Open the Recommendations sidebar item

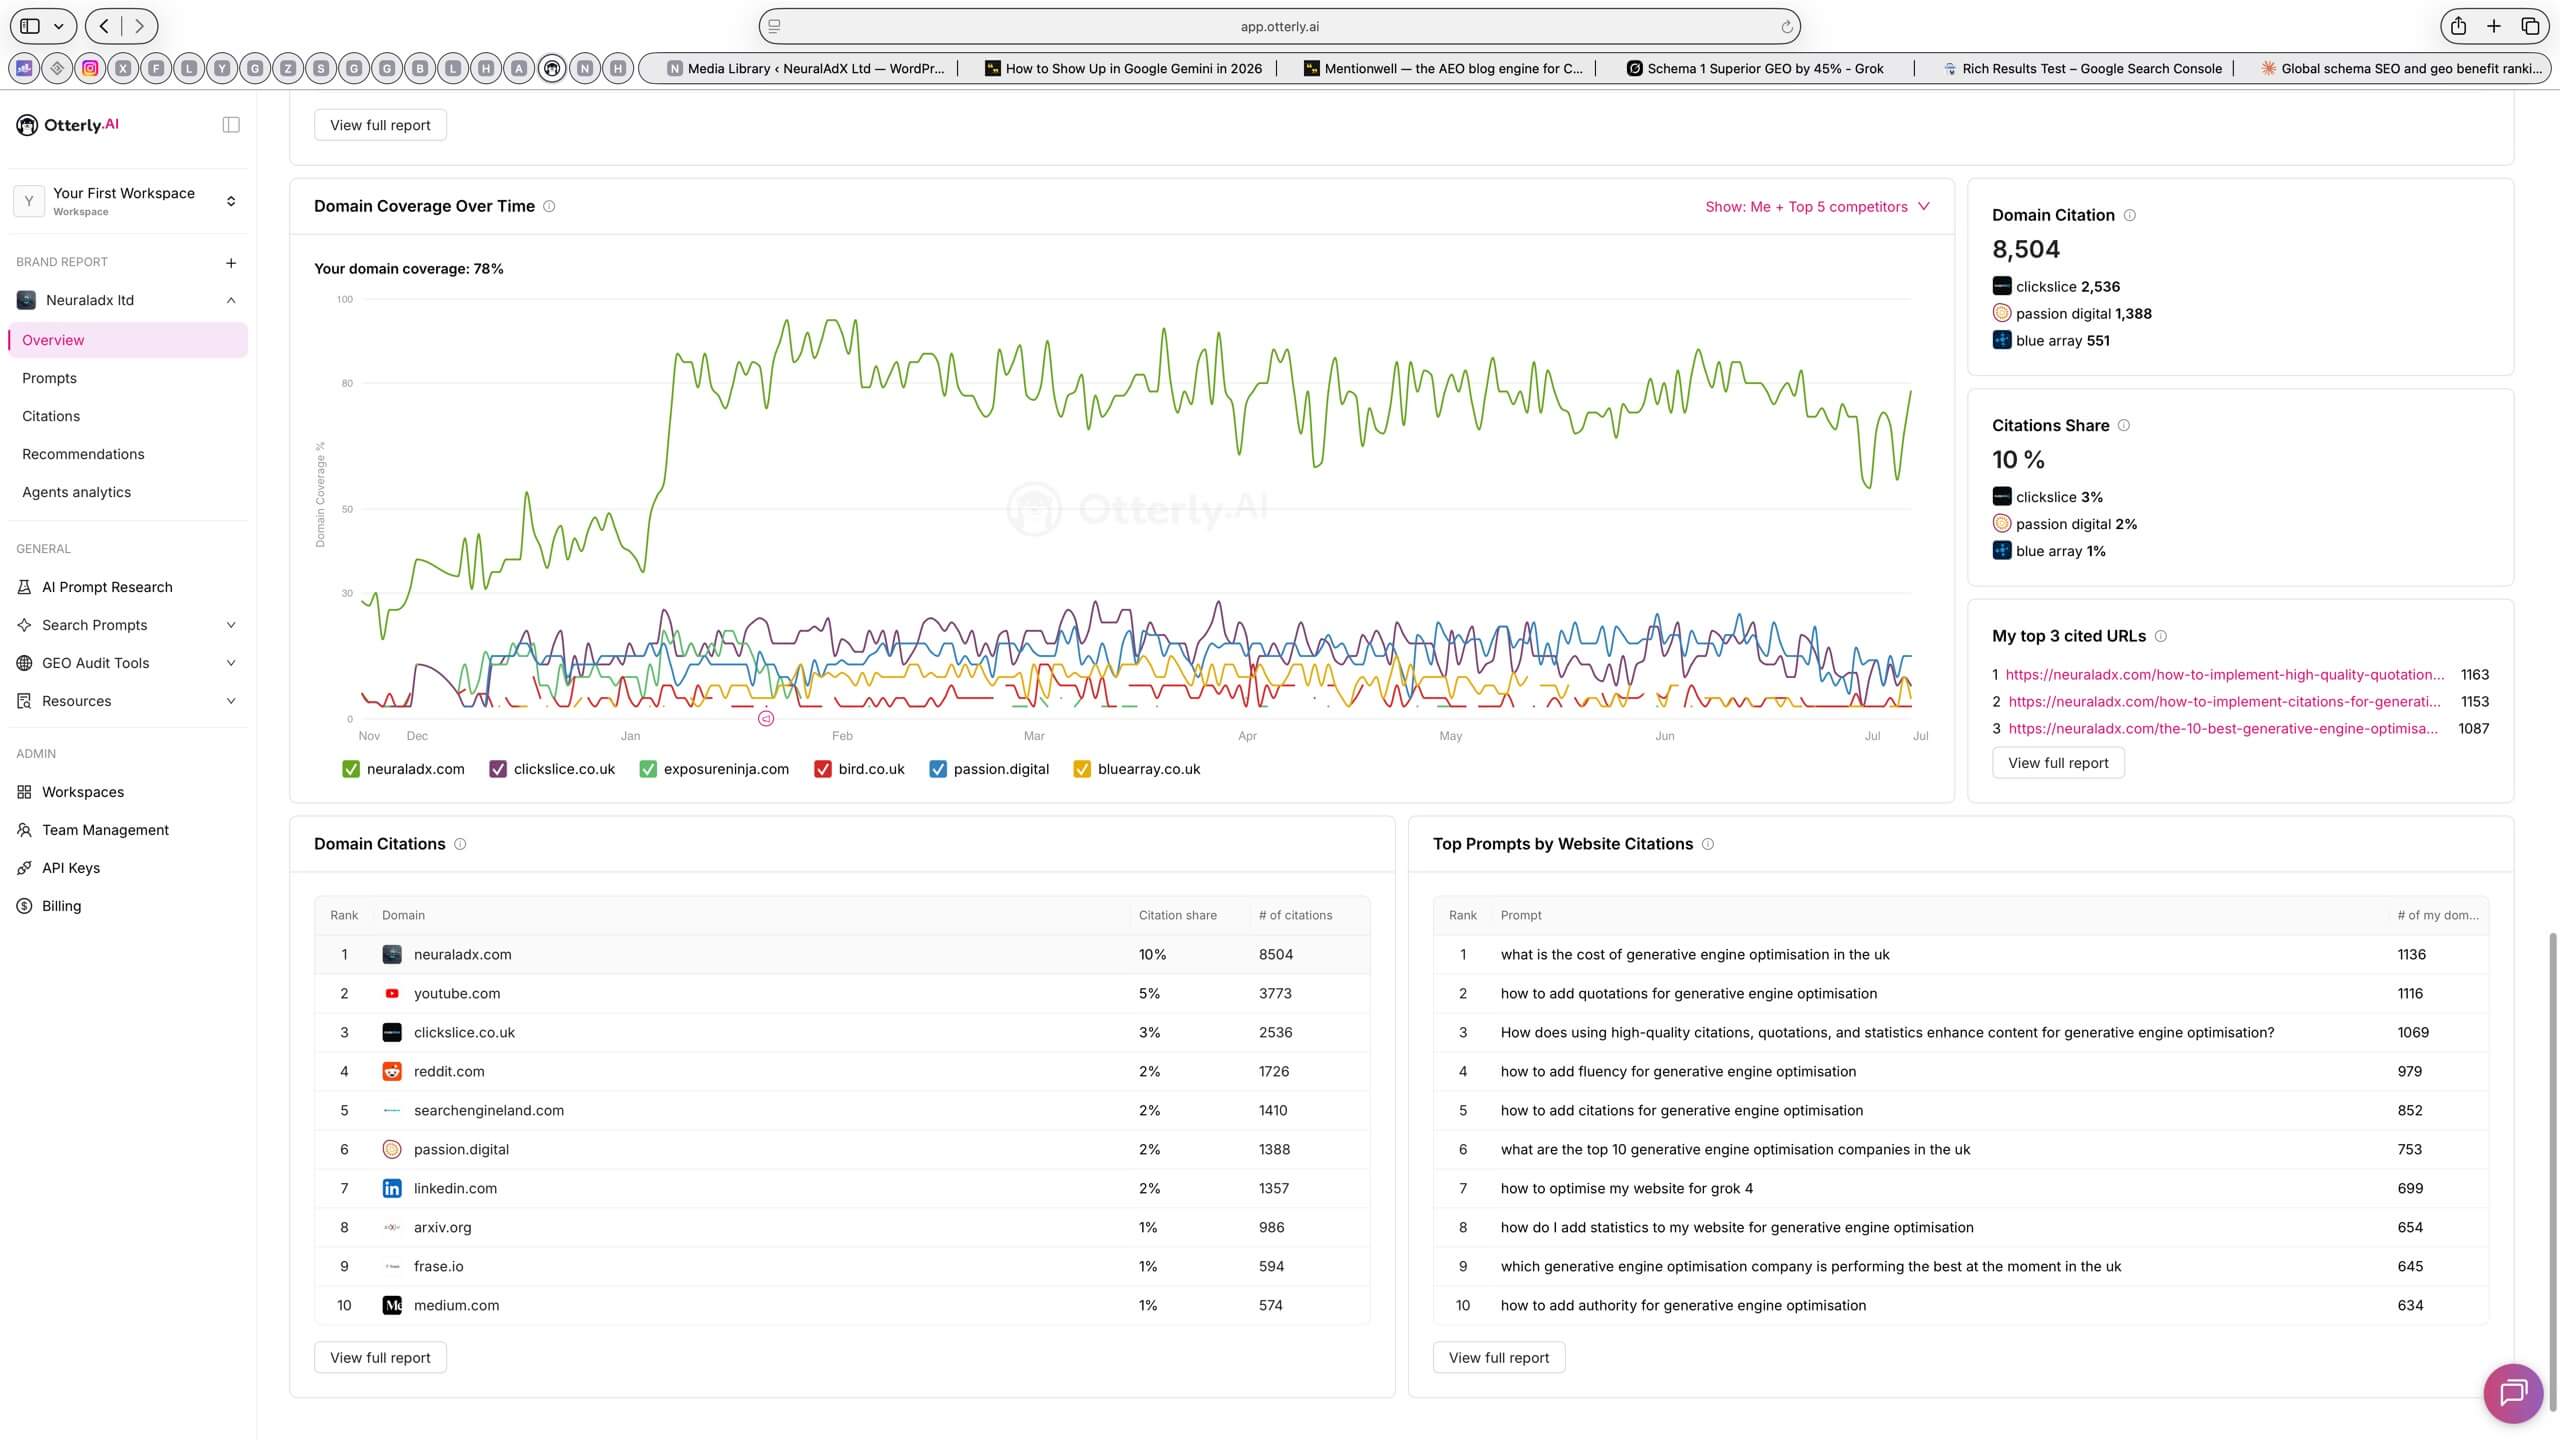click(x=128, y=454)
